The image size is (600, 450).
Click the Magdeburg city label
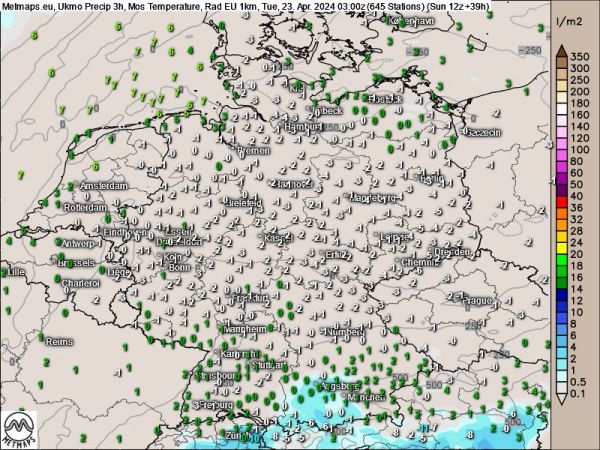[375, 198]
